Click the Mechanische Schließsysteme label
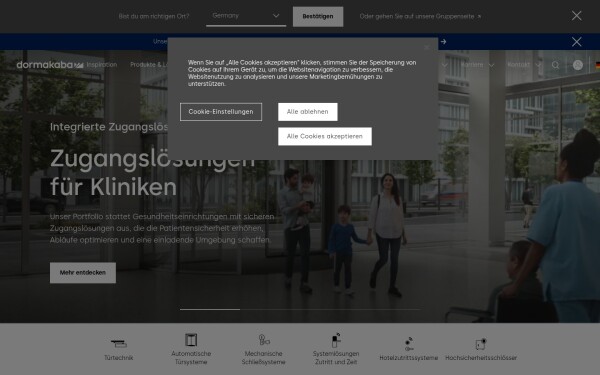 pos(264,358)
